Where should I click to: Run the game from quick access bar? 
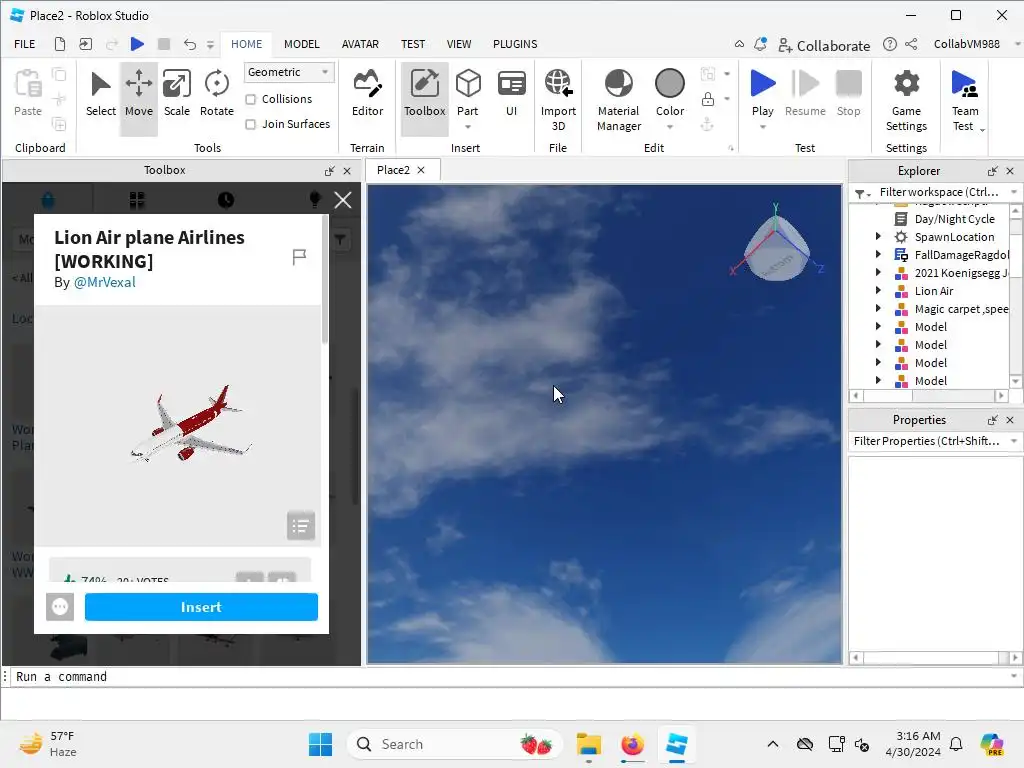(x=137, y=44)
